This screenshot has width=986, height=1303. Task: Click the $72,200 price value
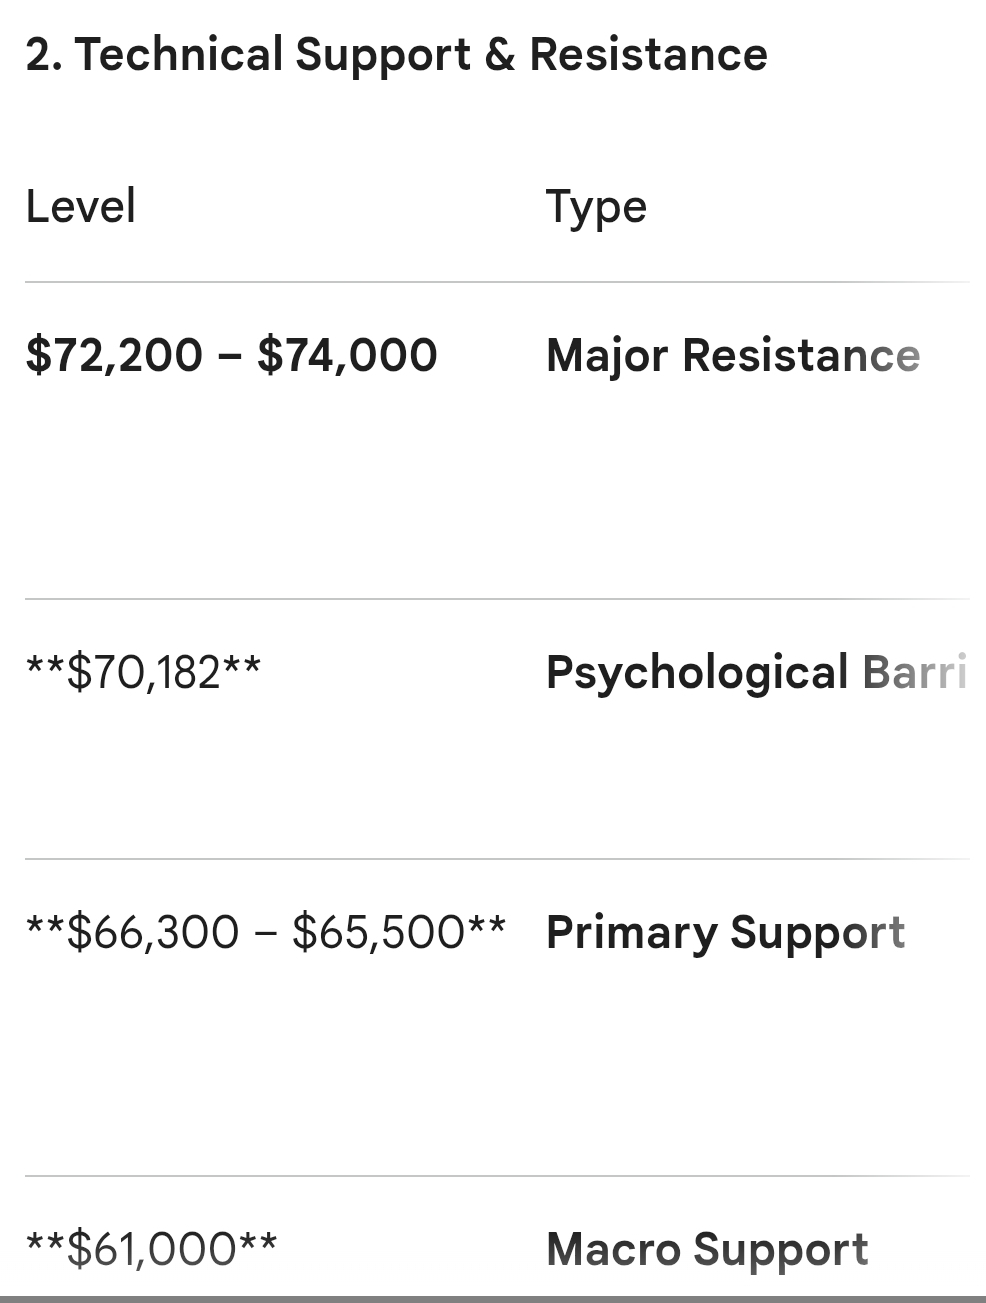[x=114, y=356]
